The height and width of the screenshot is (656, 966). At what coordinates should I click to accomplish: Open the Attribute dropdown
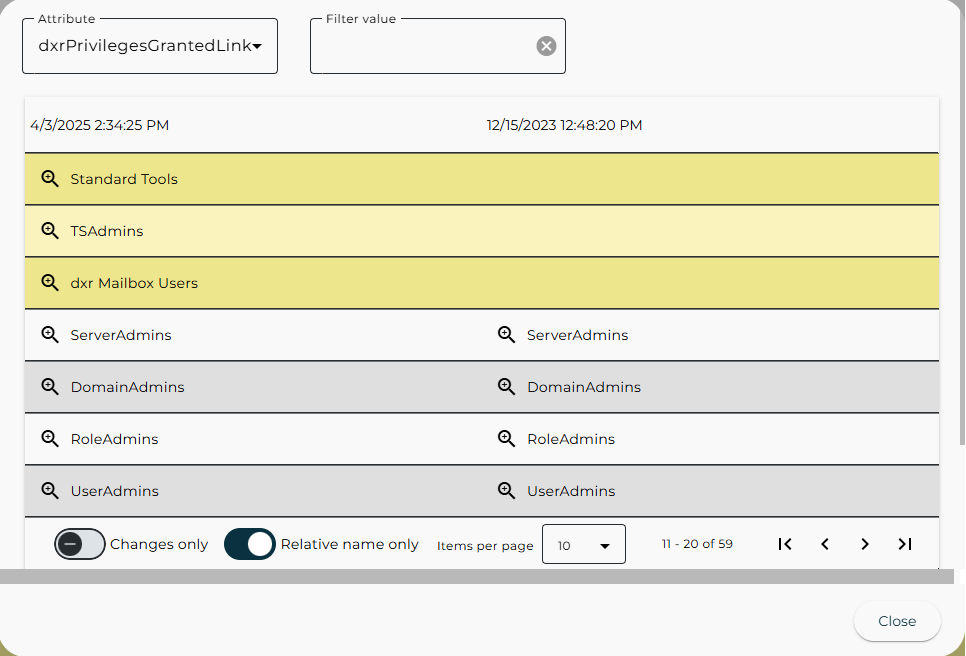(150, 45)
